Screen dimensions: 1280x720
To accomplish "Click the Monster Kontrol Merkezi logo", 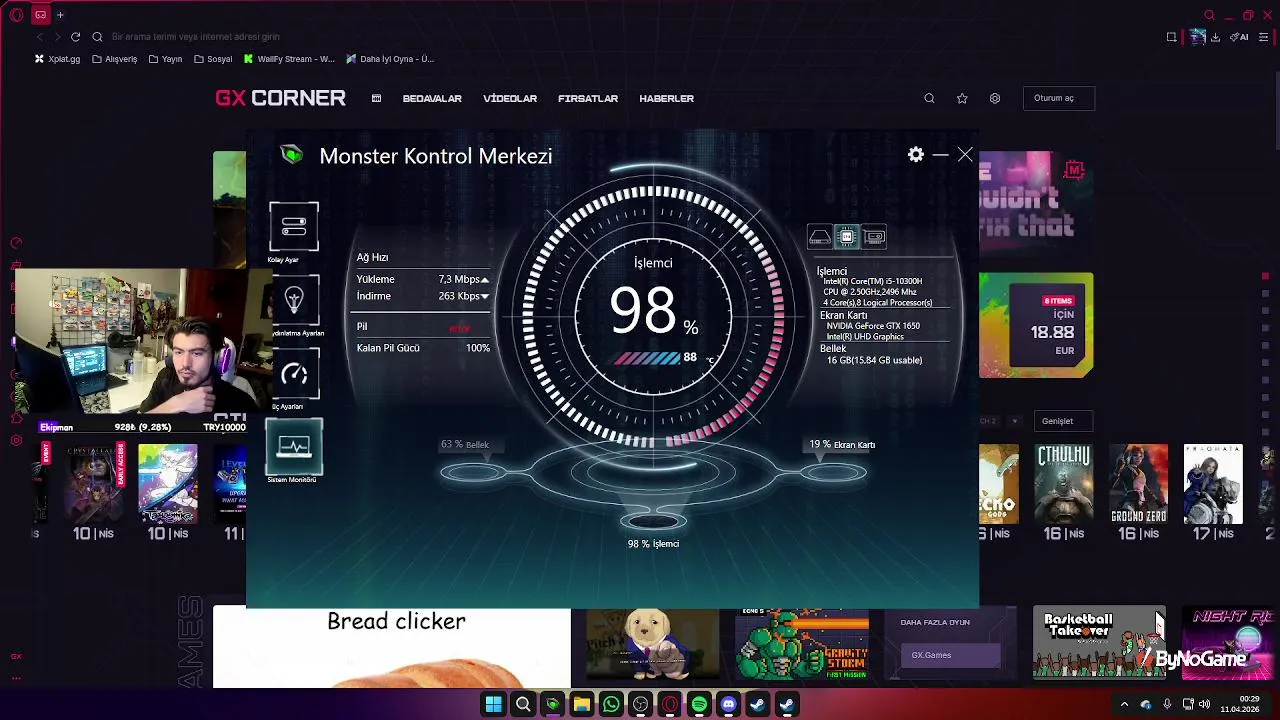I will click(292, 155).
